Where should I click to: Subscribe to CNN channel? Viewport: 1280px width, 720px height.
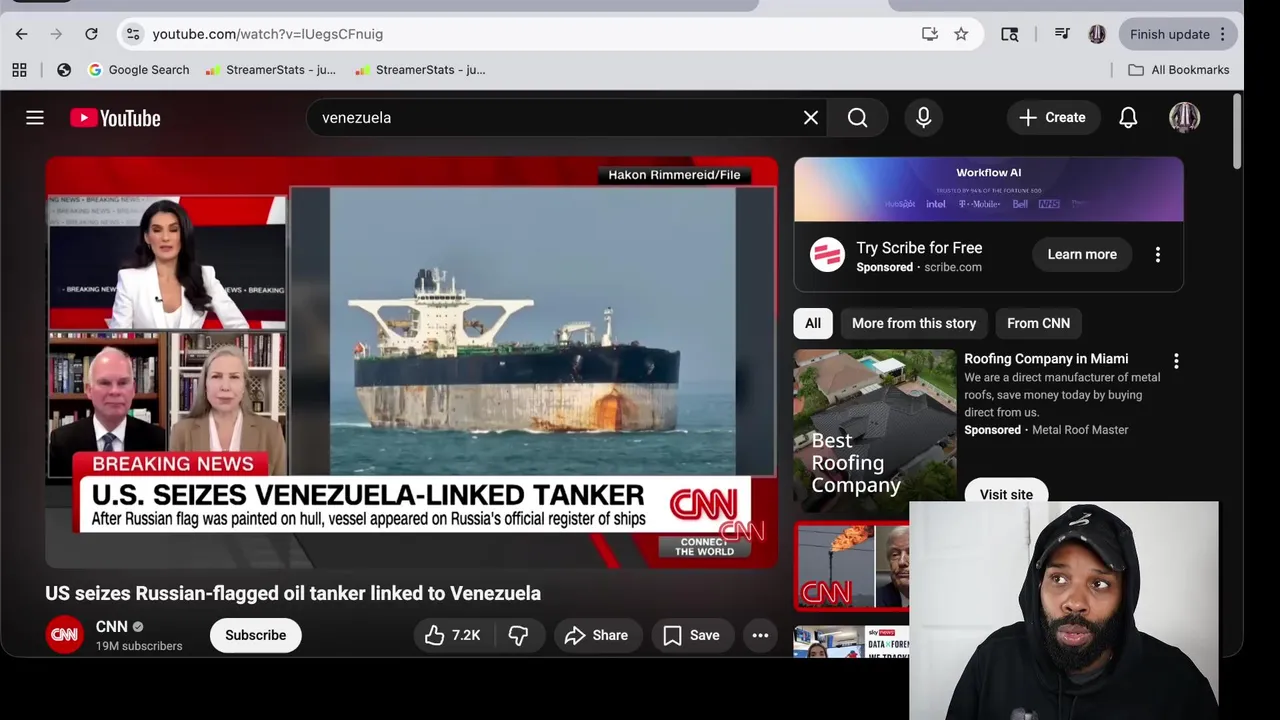pyautogui.click(x=255, y=635)
